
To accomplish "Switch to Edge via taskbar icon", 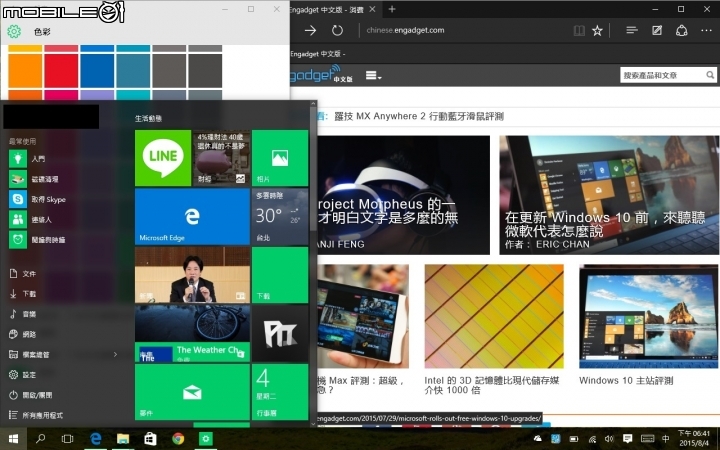I will point(96,439).
